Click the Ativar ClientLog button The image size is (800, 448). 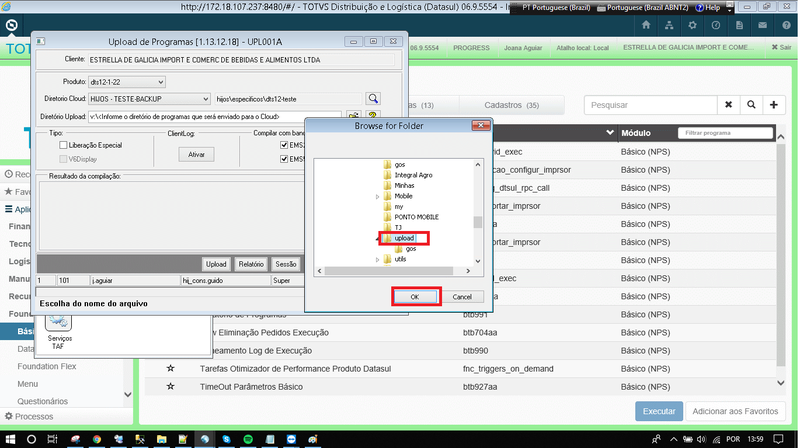click(196, 155)
